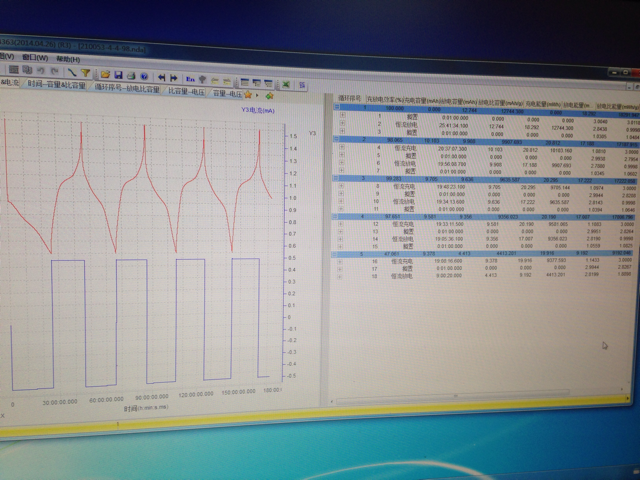
Task: Expand step 12 恒流充电 row
Action: pyautogui.click(x=340, y=224)
